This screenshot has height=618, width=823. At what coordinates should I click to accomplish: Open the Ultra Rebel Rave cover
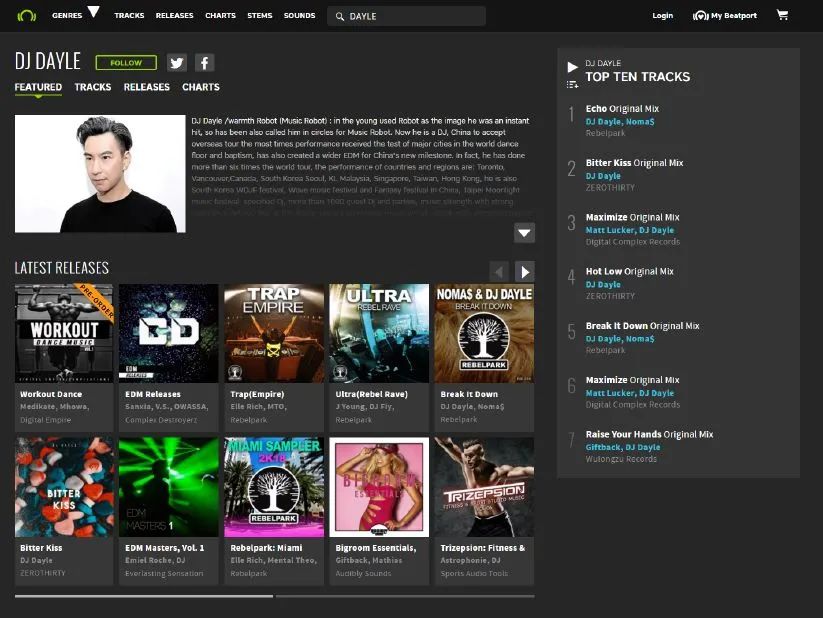pyautogui.click(x=379, y=333)
